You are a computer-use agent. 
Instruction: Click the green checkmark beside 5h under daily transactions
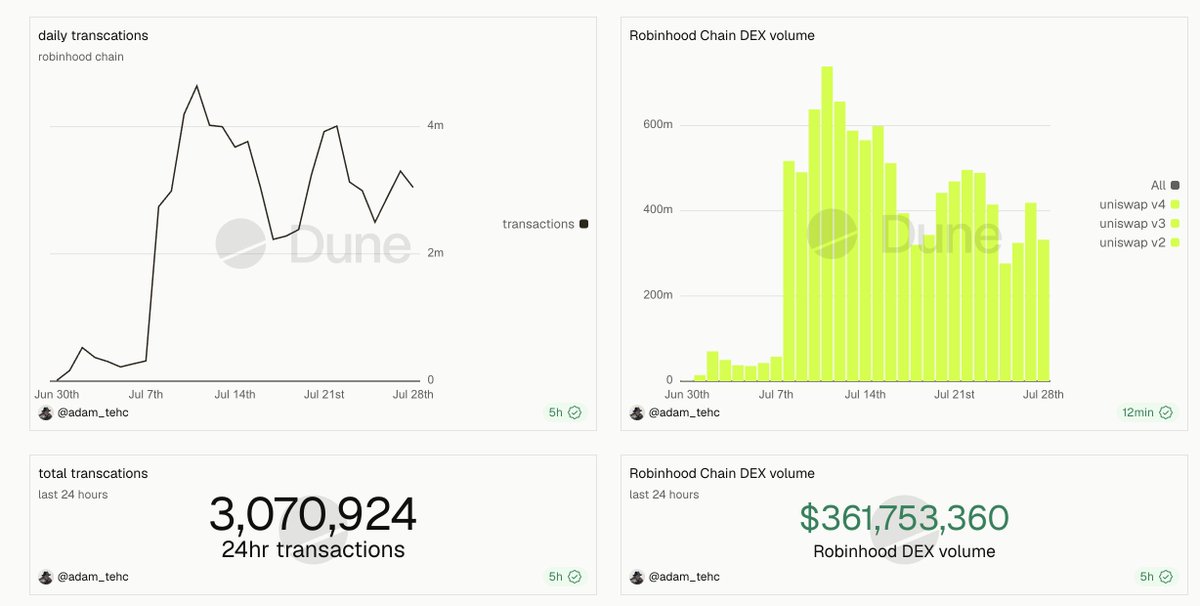[575, 412]
